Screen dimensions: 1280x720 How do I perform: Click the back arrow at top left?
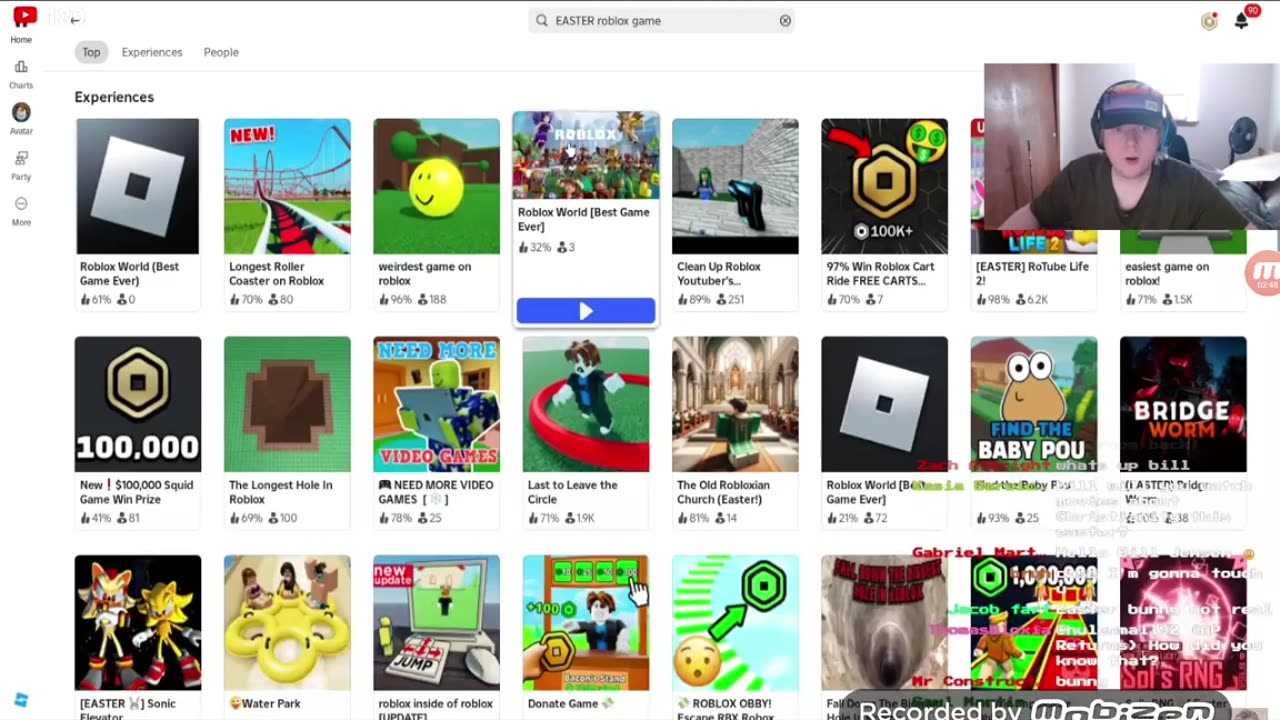coord(75,20)
